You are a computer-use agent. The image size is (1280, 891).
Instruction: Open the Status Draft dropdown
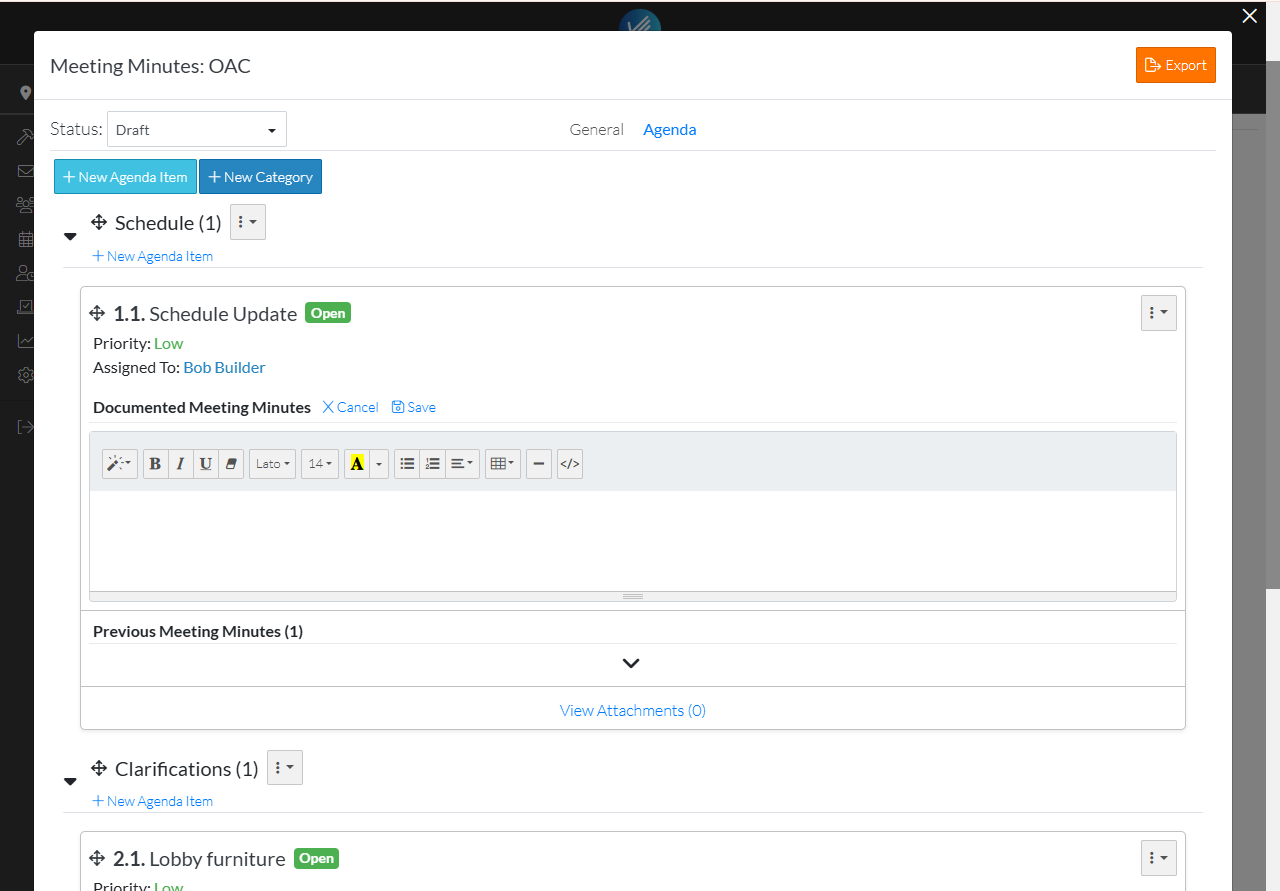point(197,130)
